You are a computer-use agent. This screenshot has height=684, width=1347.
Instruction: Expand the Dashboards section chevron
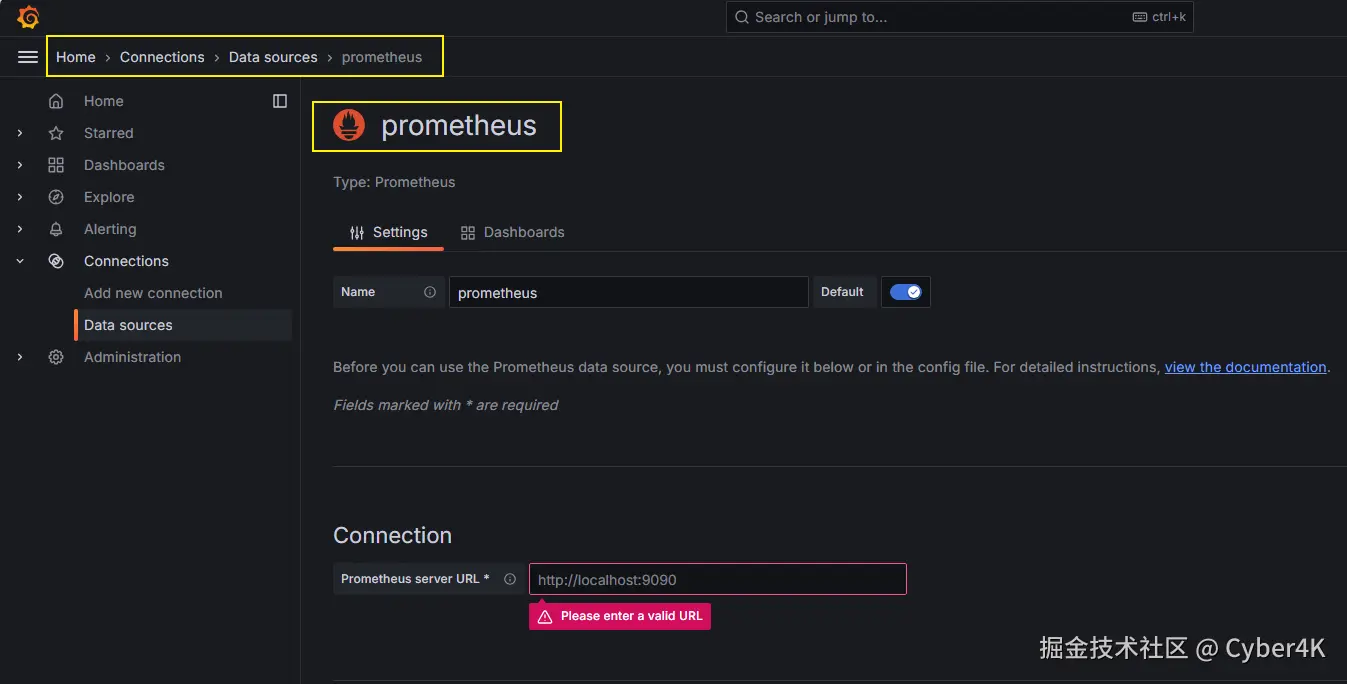pyautogui.click(x=20, y=165)
